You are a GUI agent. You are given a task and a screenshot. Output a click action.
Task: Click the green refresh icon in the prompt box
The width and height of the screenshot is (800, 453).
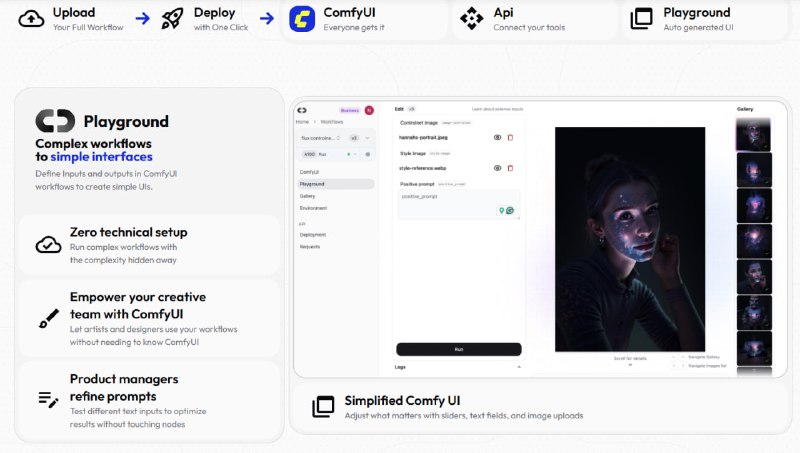[x=510, y=210]
